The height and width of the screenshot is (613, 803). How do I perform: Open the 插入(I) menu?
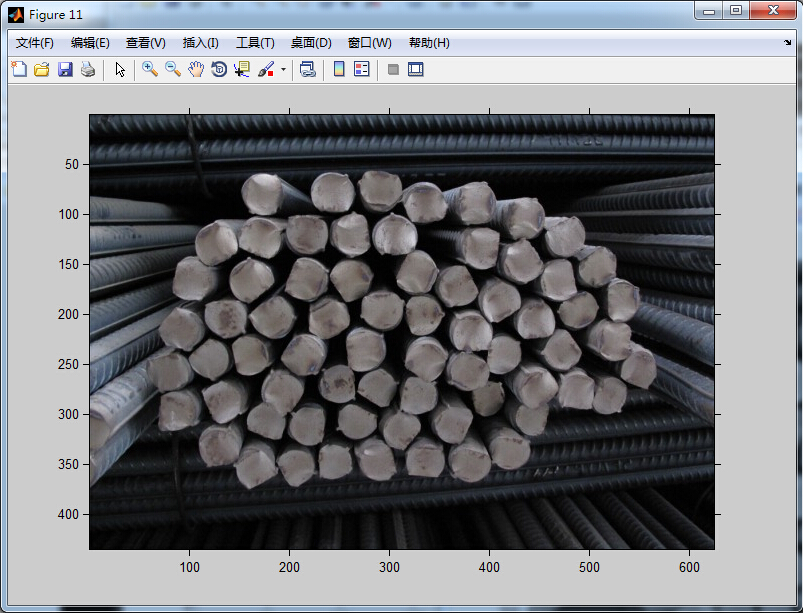pos(201,43)
